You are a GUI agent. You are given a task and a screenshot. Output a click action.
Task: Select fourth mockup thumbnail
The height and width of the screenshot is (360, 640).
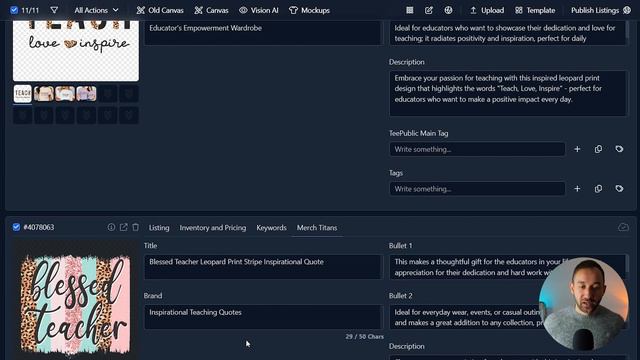pos(86,93)
